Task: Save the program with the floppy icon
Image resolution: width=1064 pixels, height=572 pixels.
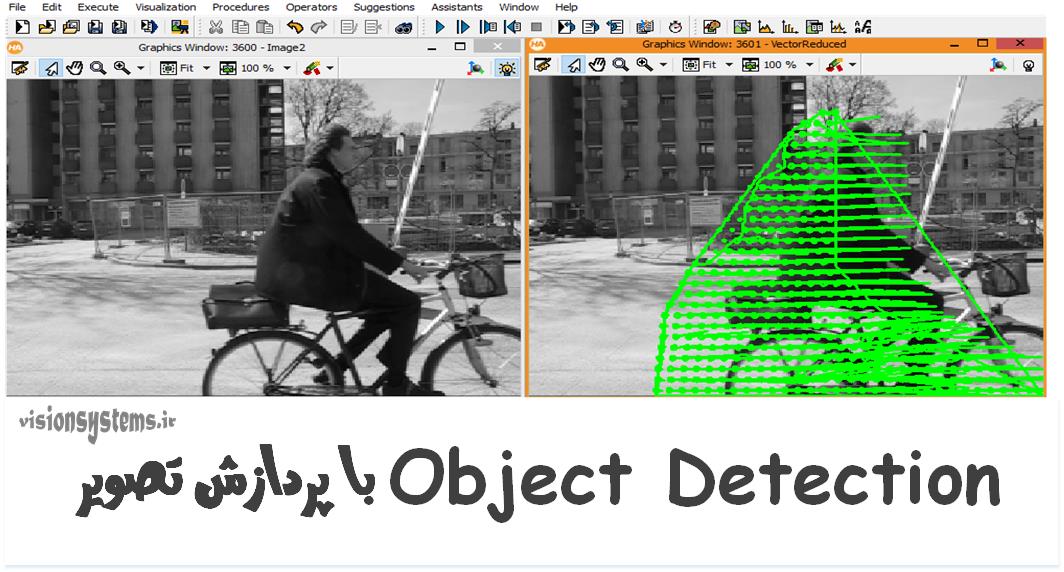Action: [95, 27]
